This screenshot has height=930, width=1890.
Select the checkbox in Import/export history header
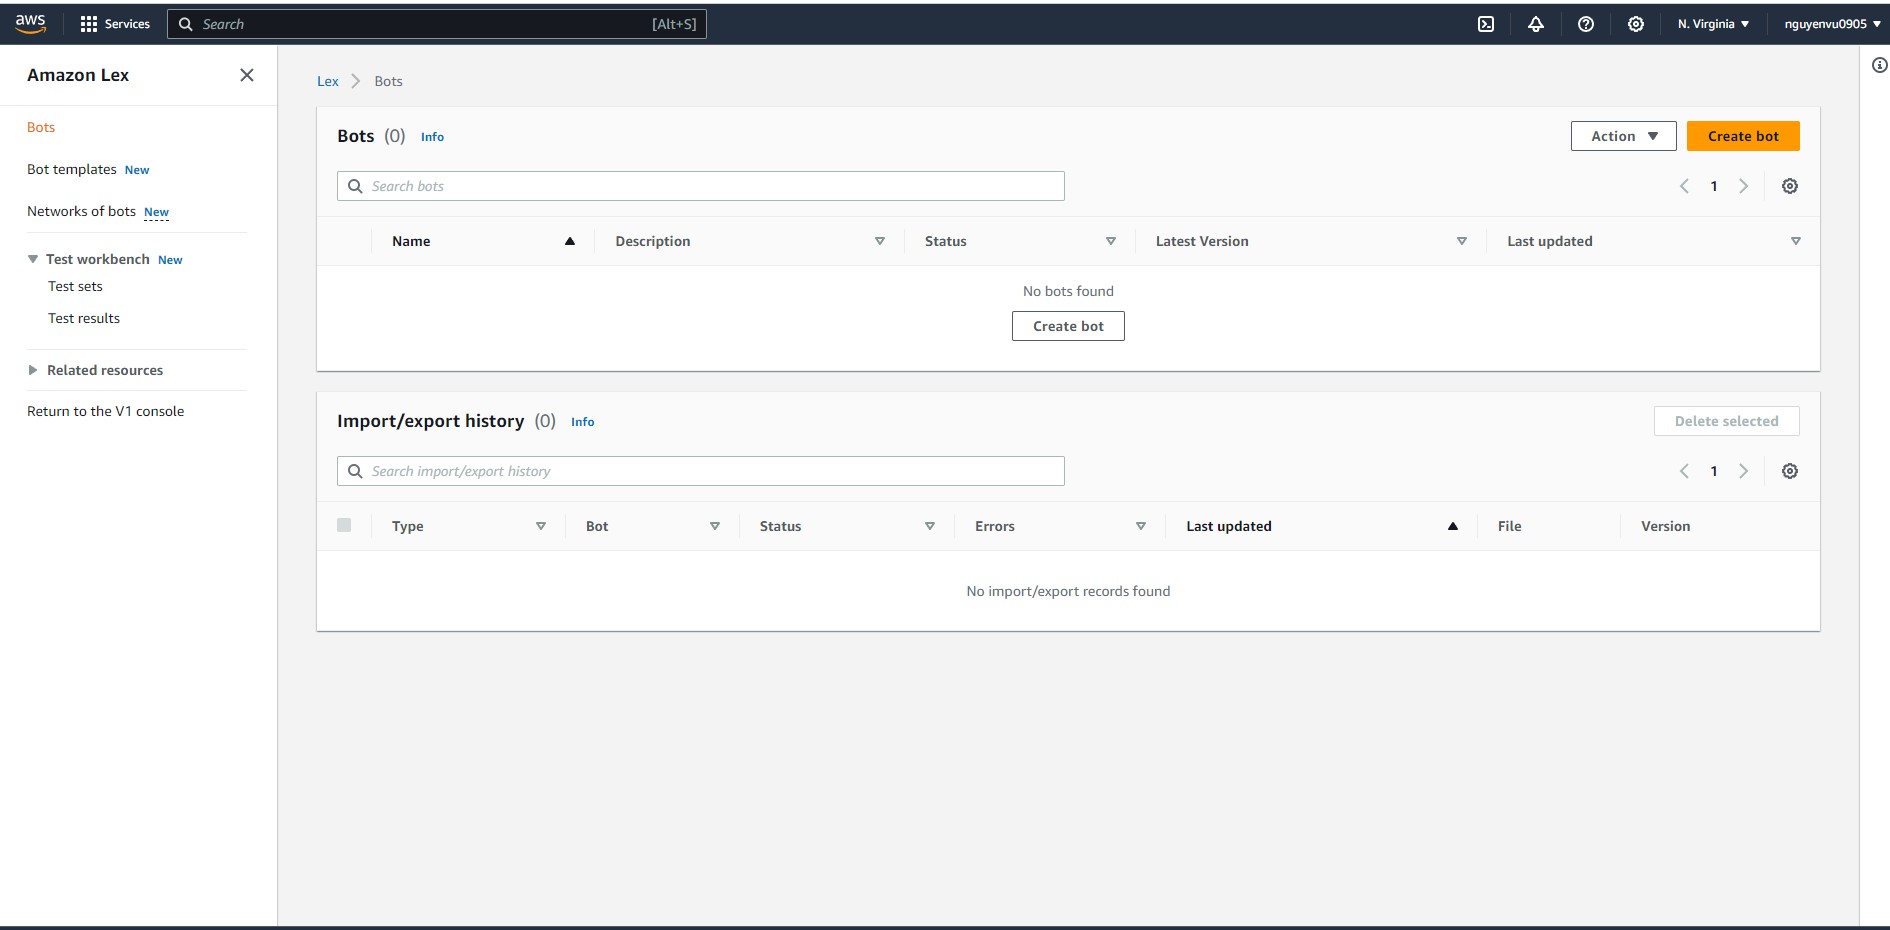pos(345,525)
